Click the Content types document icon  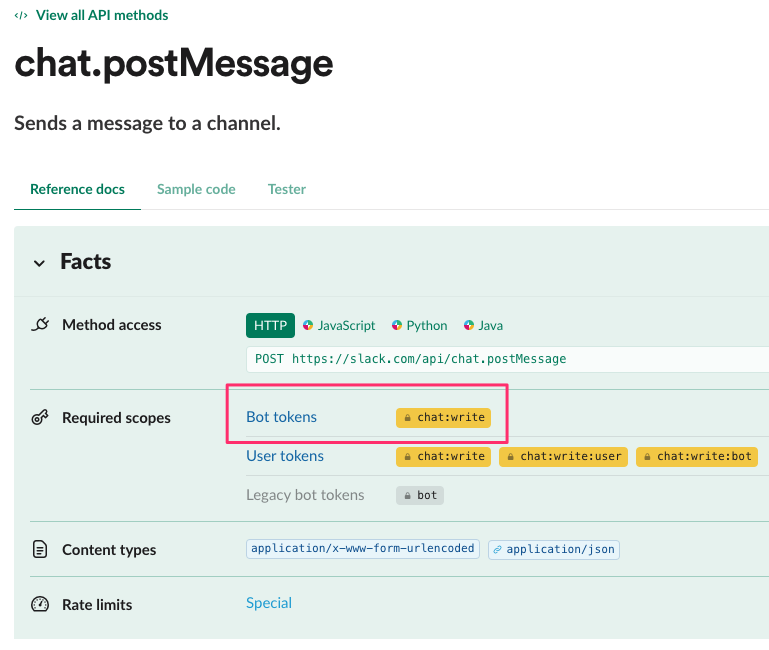40,549
